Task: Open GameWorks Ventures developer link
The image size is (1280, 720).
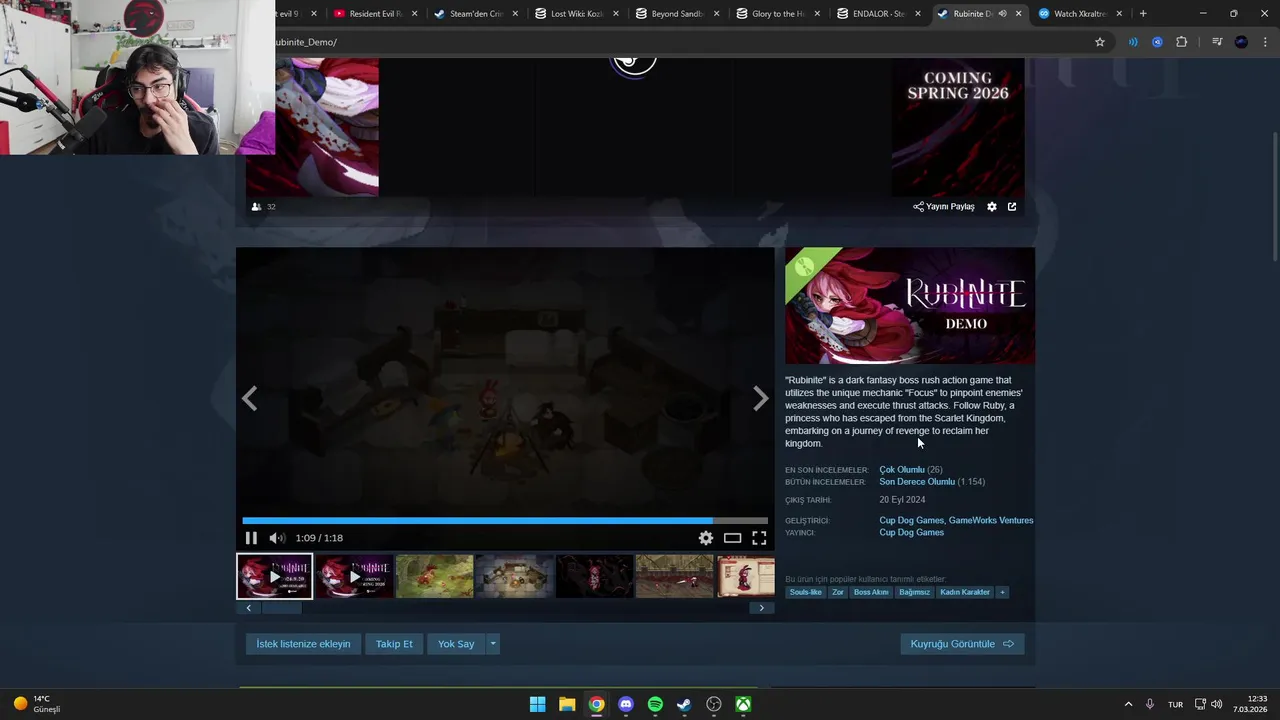Action: pos(991,520)
